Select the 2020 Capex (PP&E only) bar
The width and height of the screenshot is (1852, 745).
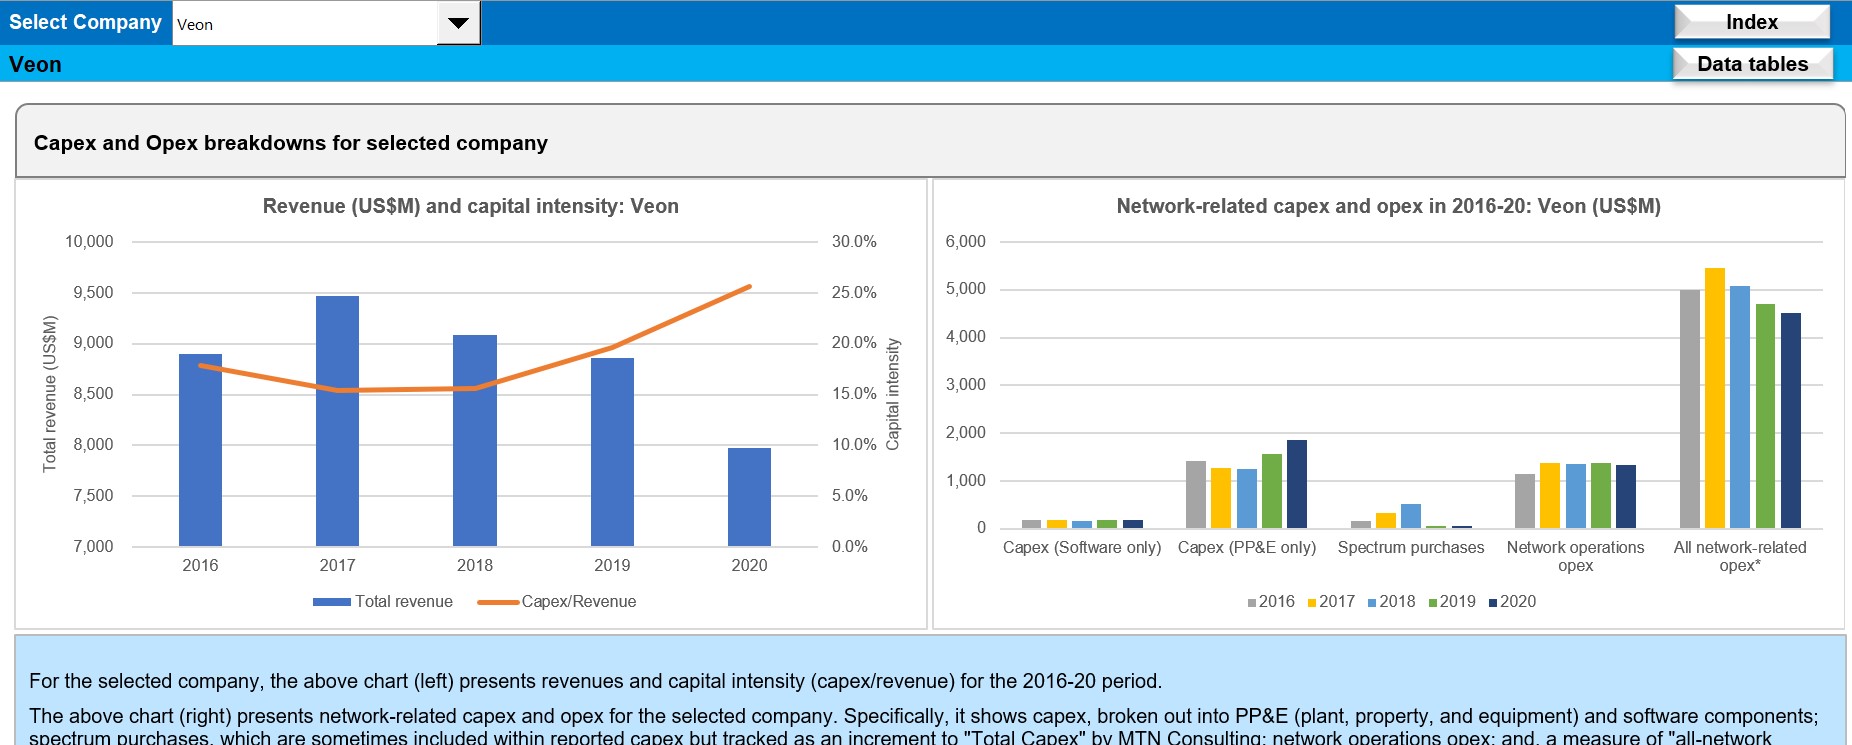[x=1296, y=484]
